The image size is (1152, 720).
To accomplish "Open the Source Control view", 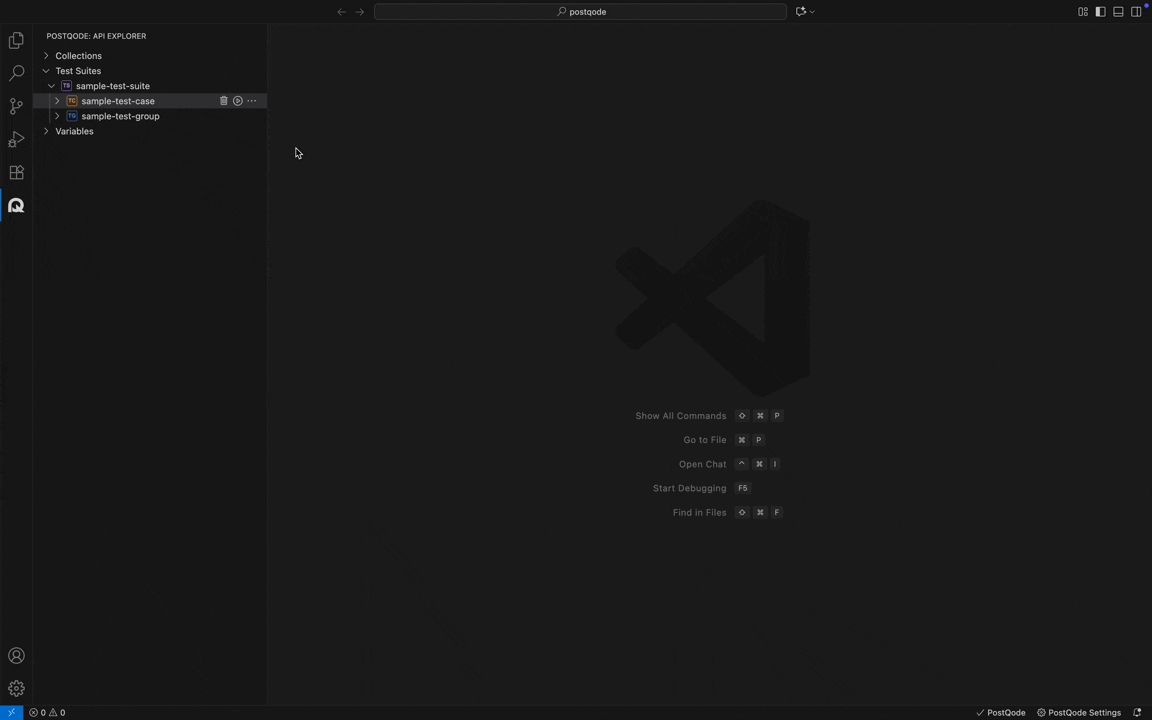I will click(x=16, y=107).
